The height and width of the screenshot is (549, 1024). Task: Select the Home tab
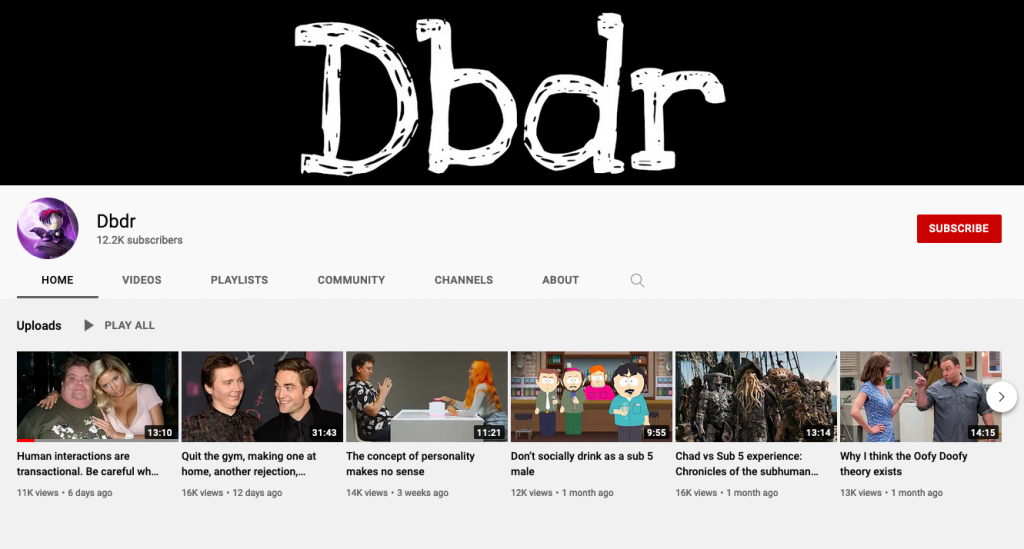point(57,280)
